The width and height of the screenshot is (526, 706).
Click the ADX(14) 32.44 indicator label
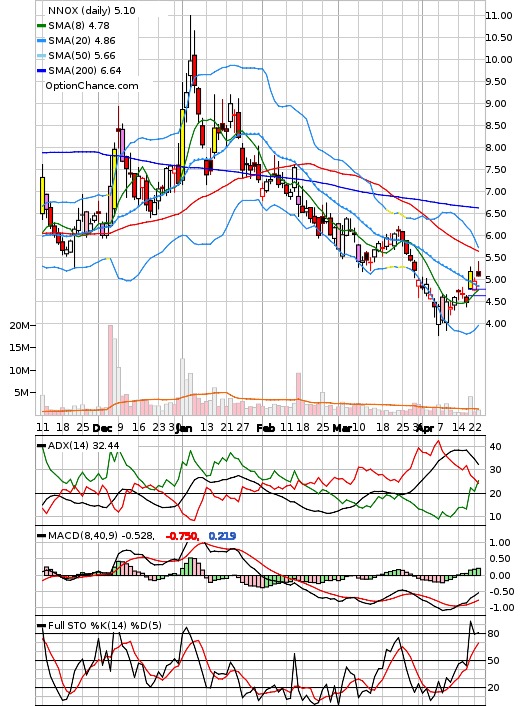(84, 445)
